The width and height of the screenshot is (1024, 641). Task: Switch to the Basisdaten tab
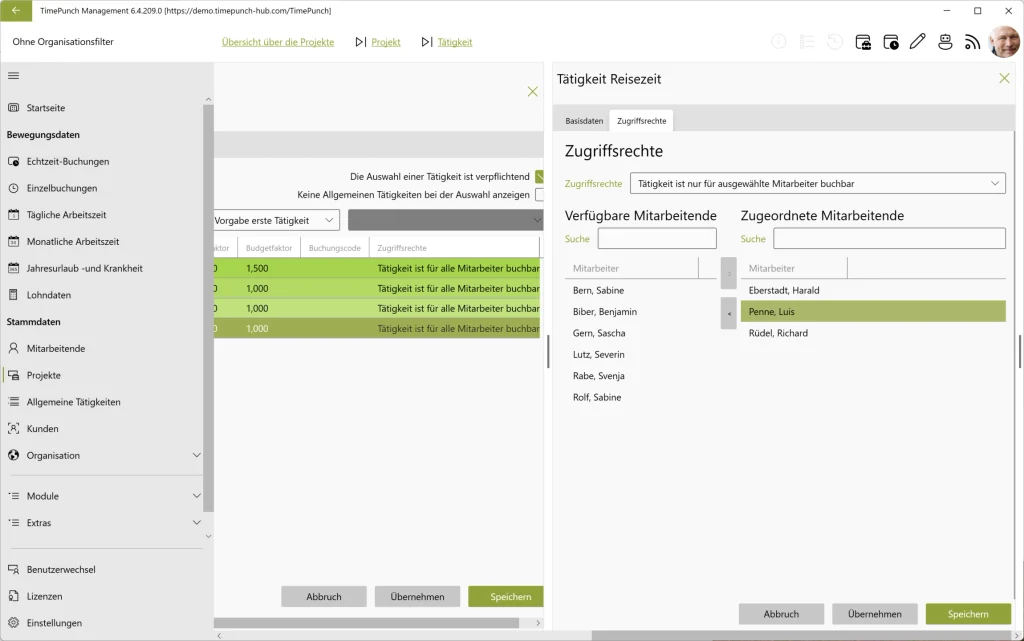click(x=584, y=121)
